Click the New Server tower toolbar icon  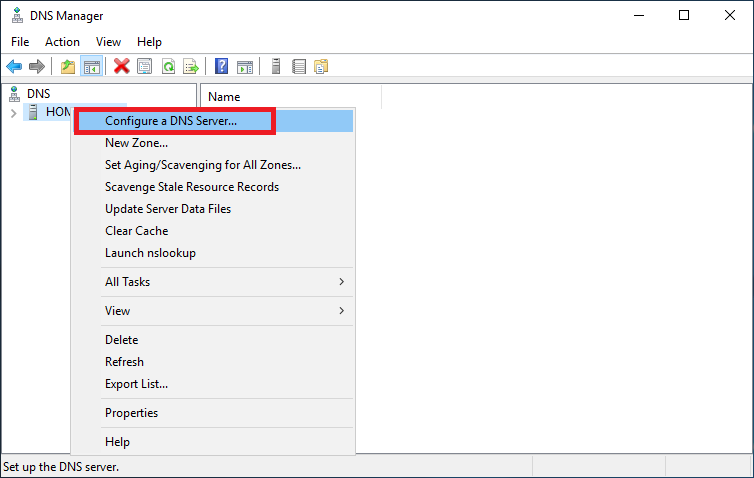[276, 67]
